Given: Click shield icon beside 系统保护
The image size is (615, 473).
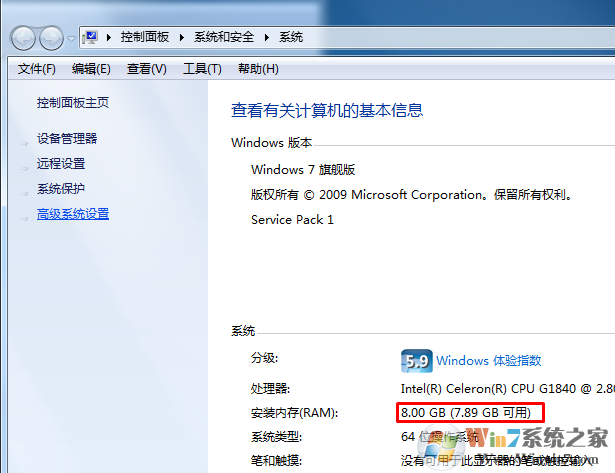Looking at the screenshot, I should [25, 194].
